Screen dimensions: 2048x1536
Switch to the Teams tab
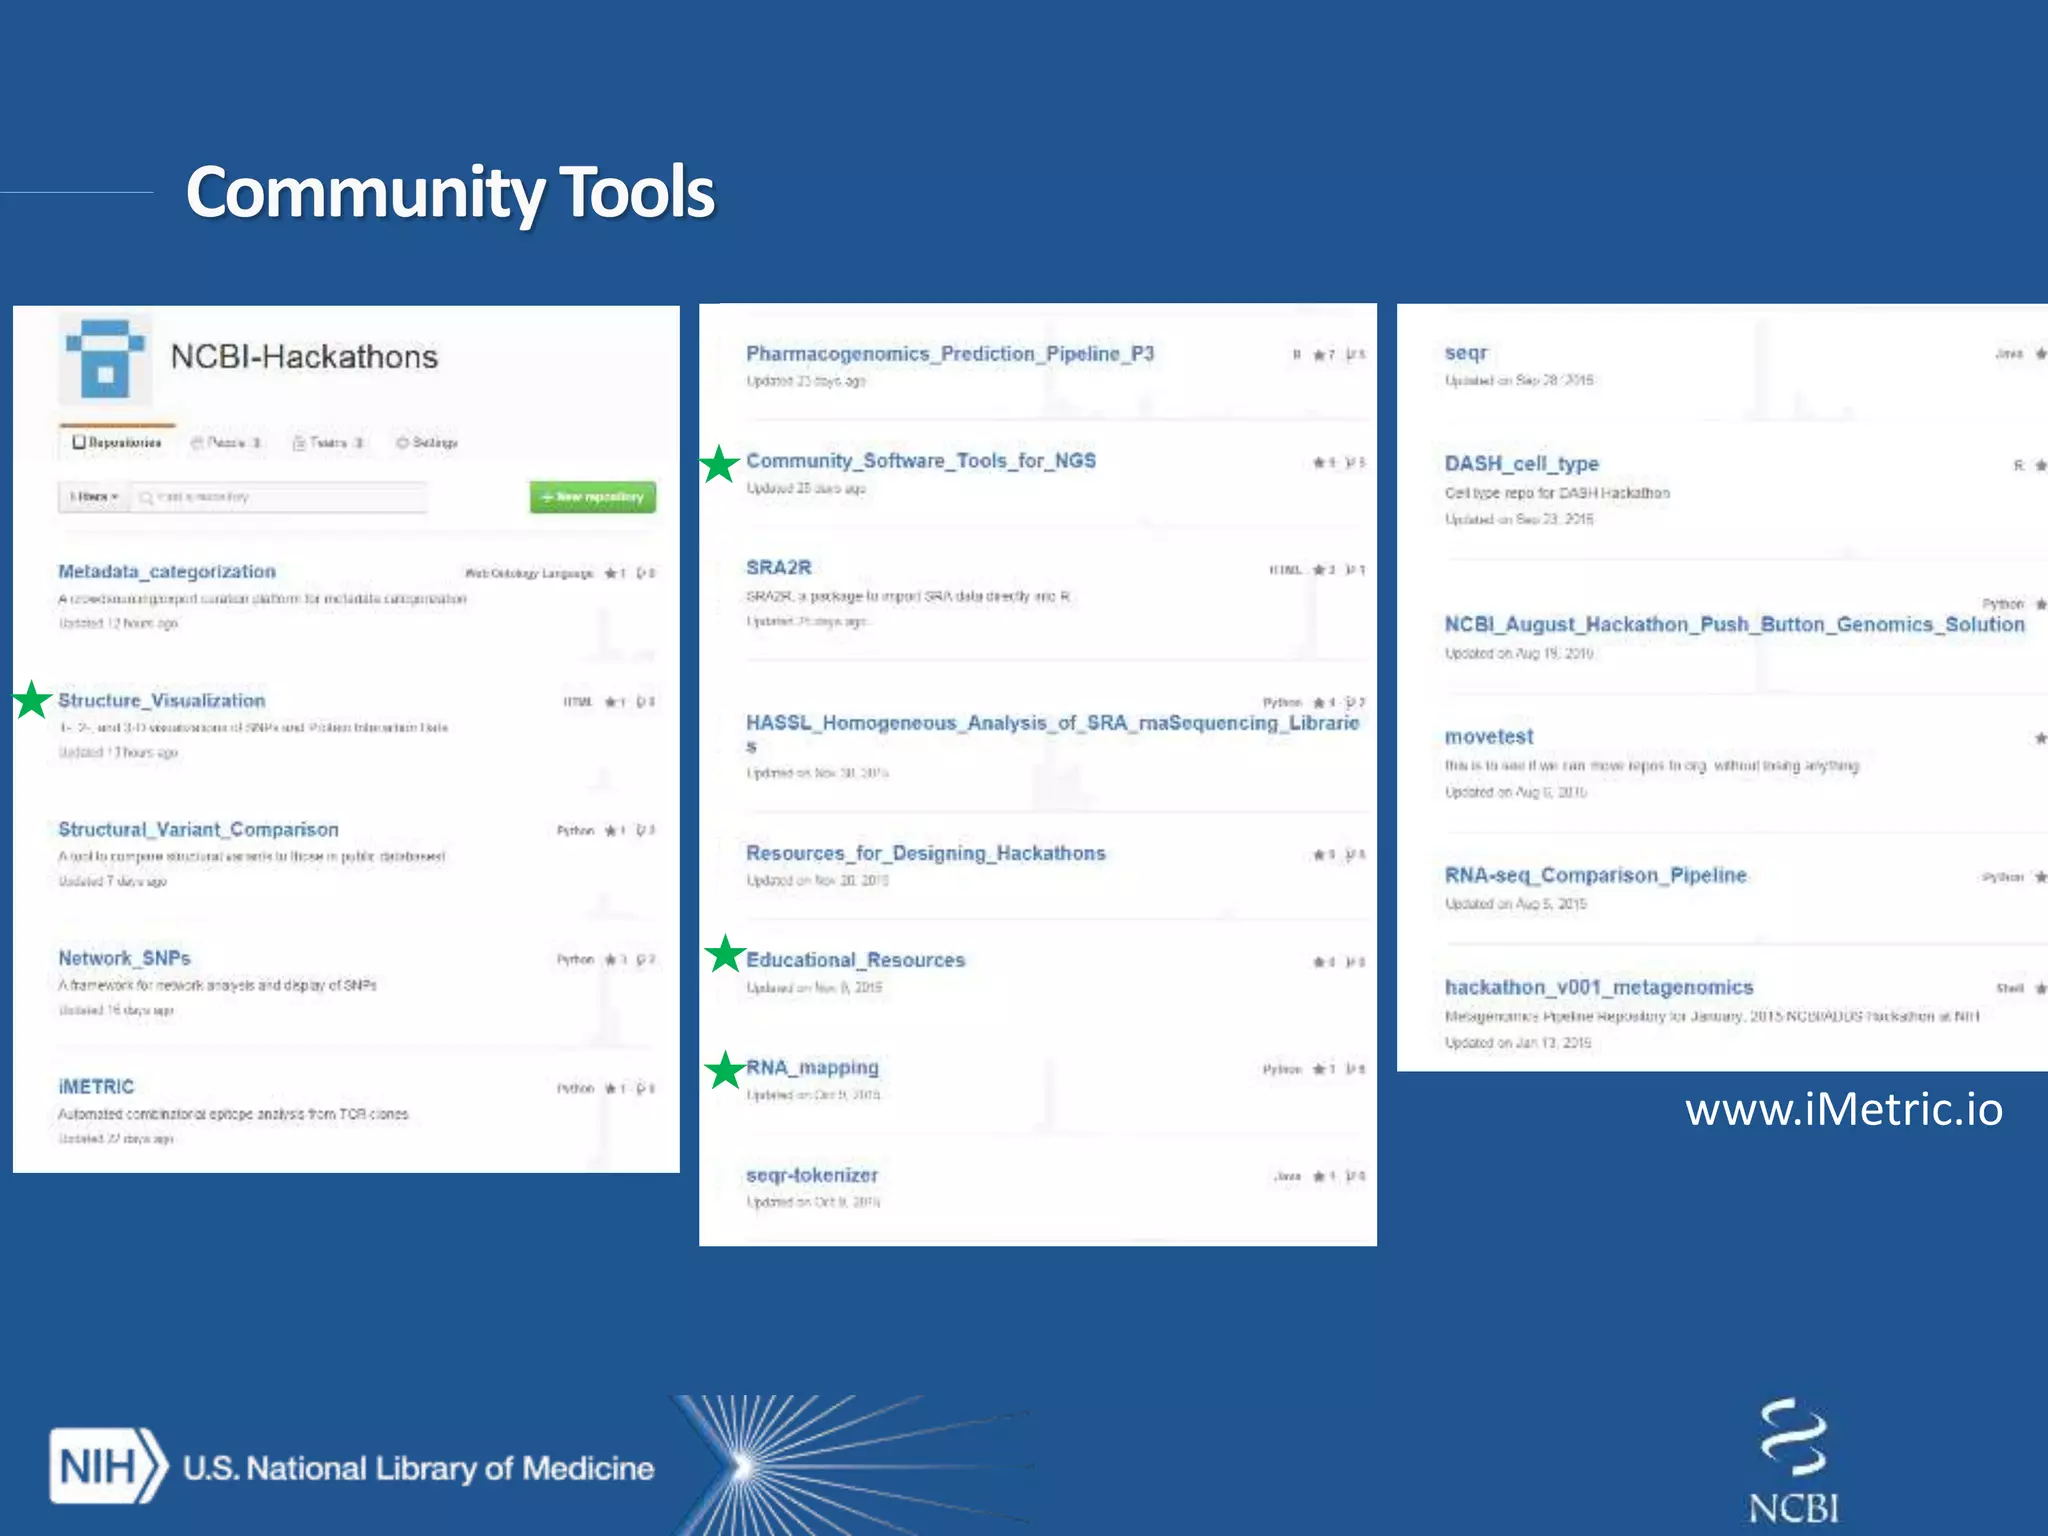(328, 442)
